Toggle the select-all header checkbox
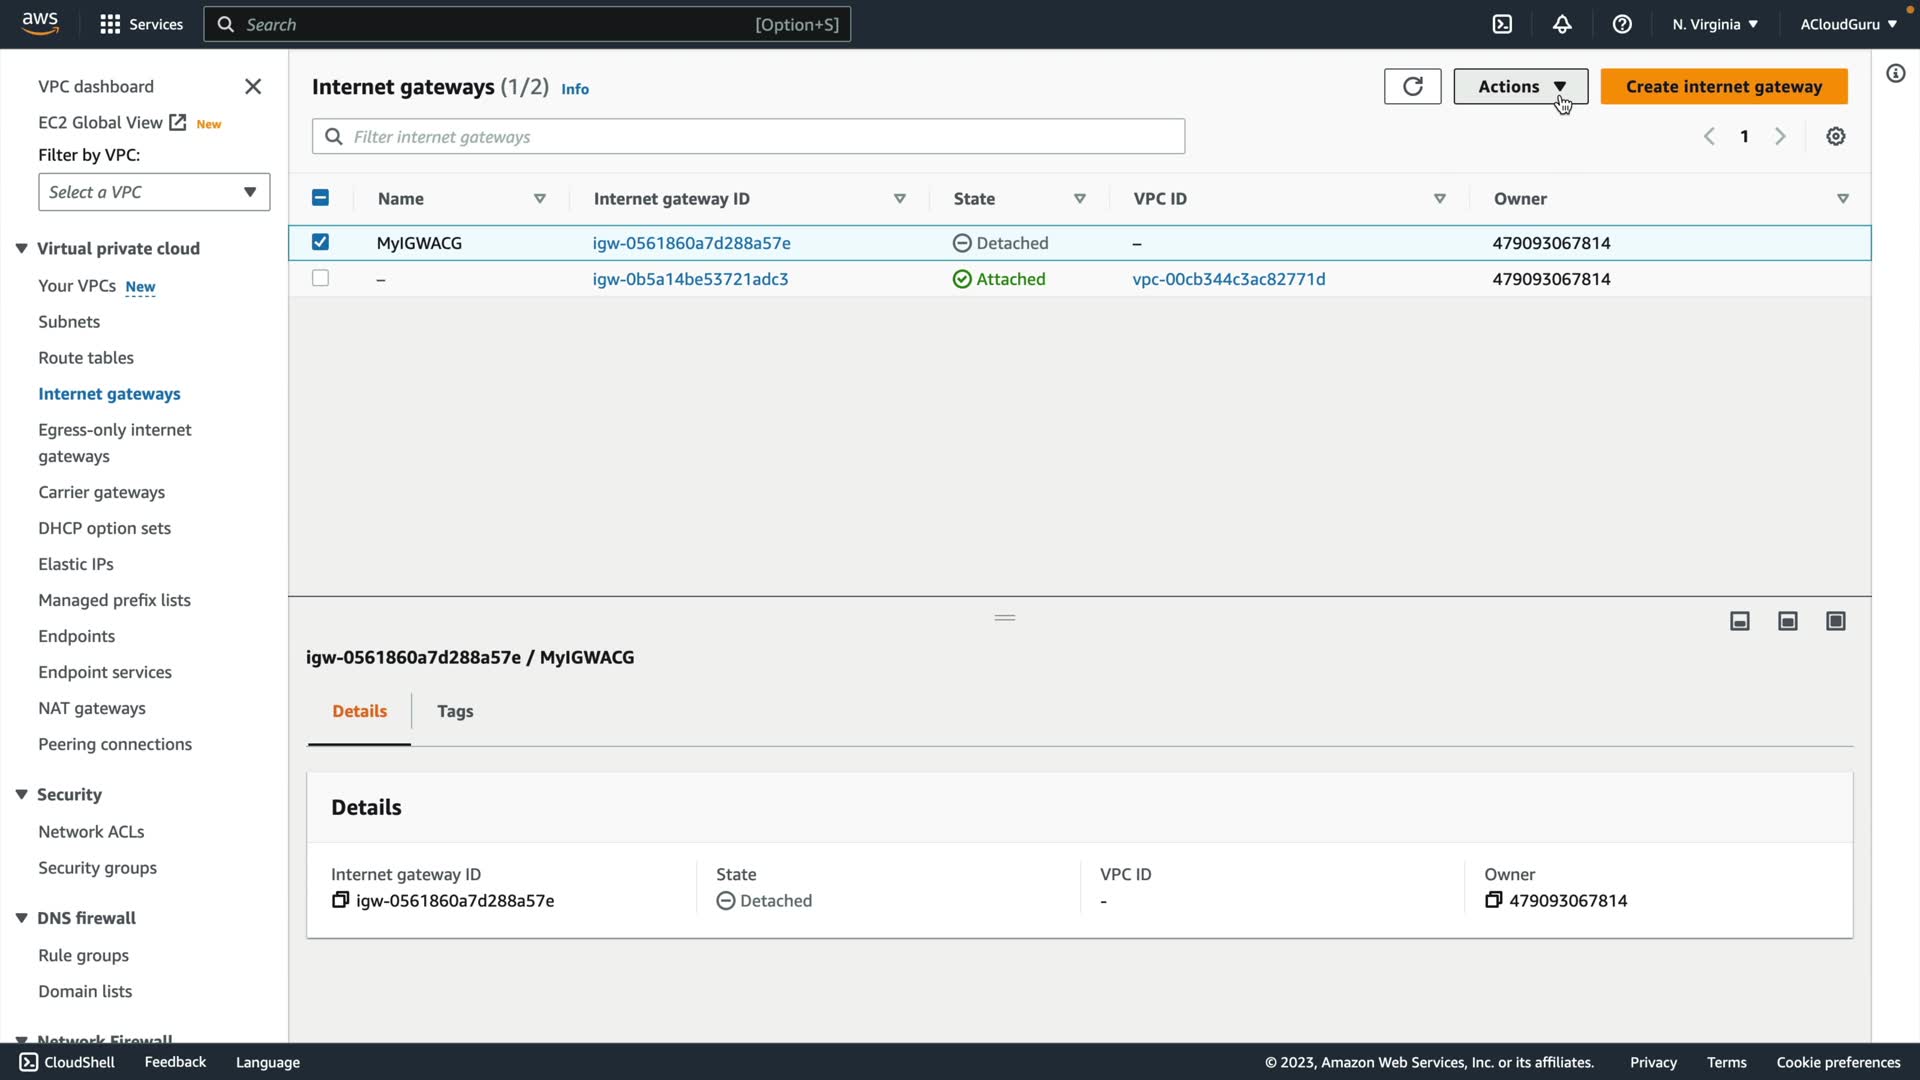This screenshot has width=1920, height=1080. (x=320, y=198)
